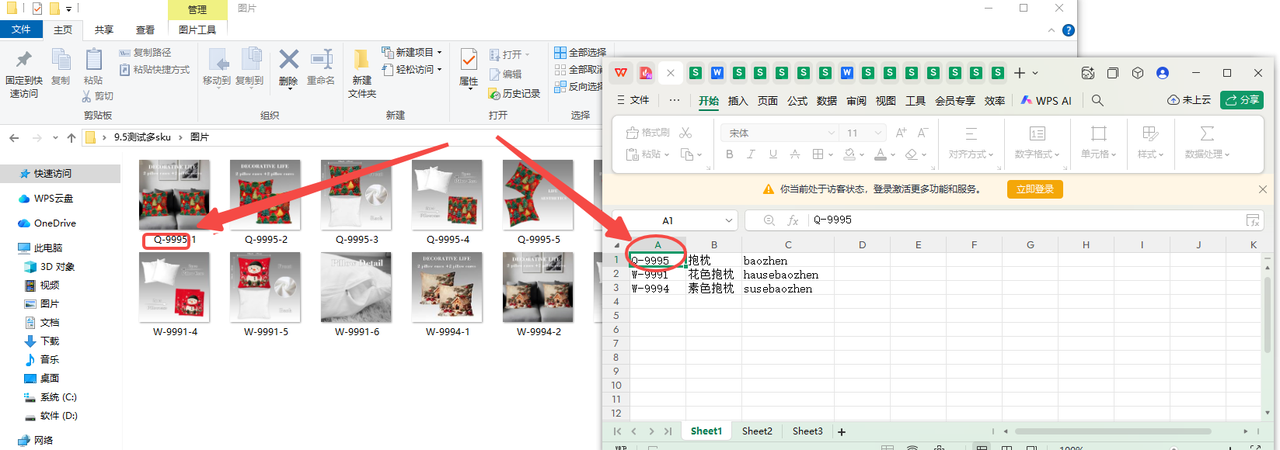Switch to the Sheet3 tab
The width and height of the screenshot is (1280, 450).
(808, 431)
